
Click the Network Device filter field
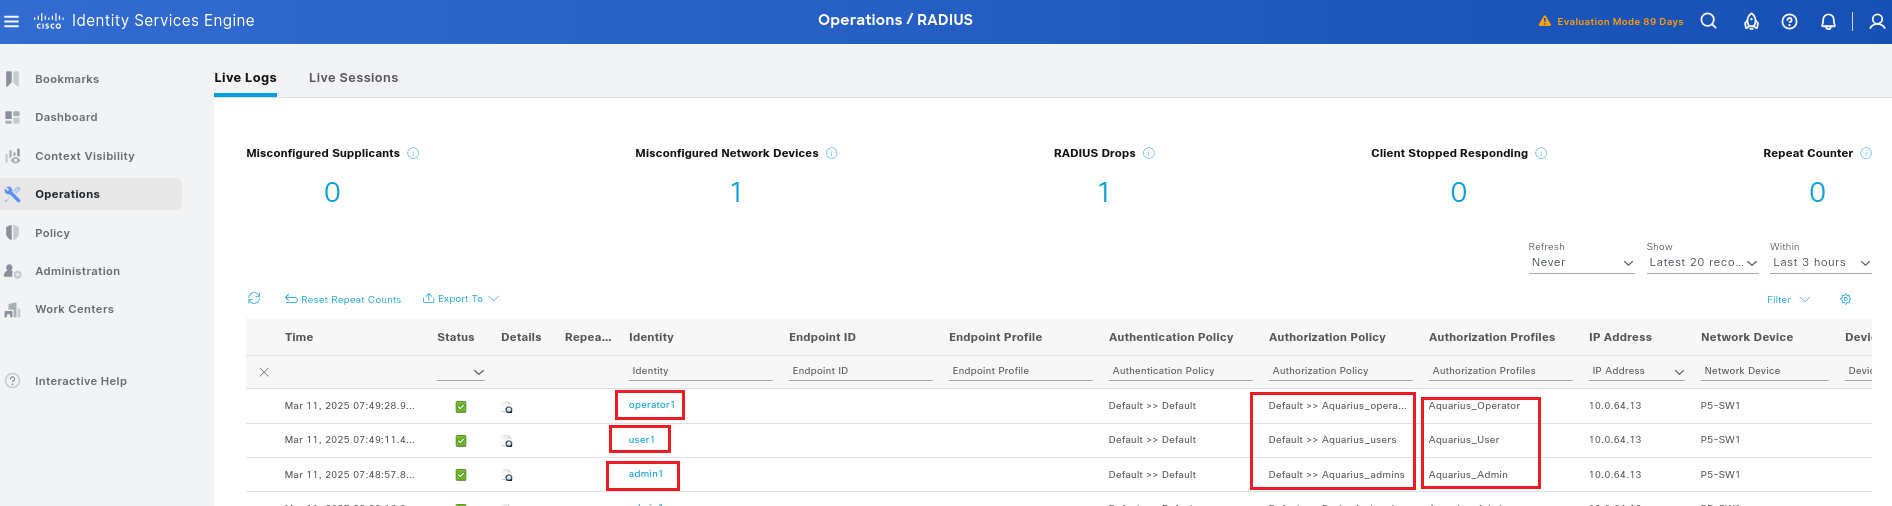[x=1765, y=371]
